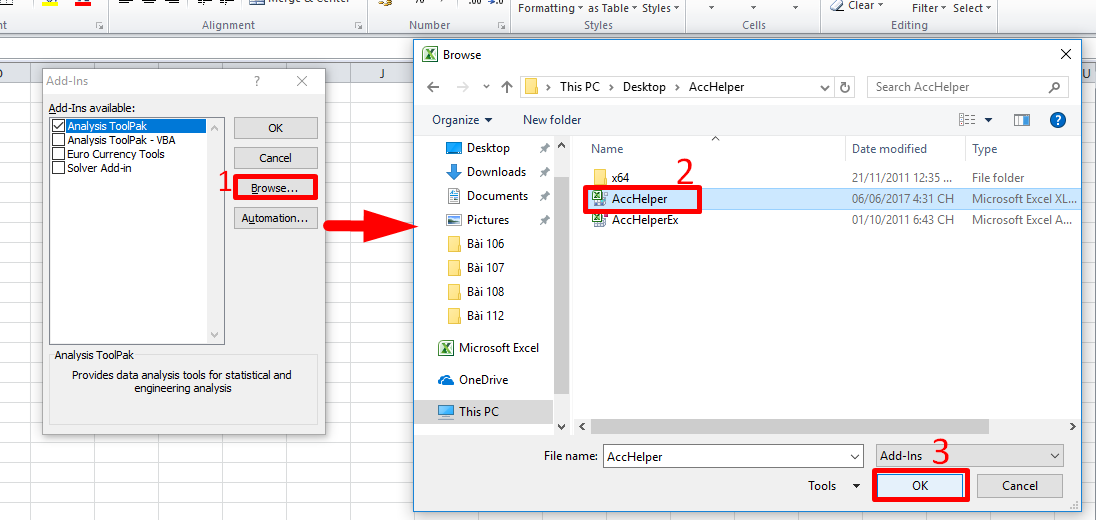Expand the address bar history dropdown
1096x520 pixels.
pos(825,87)
